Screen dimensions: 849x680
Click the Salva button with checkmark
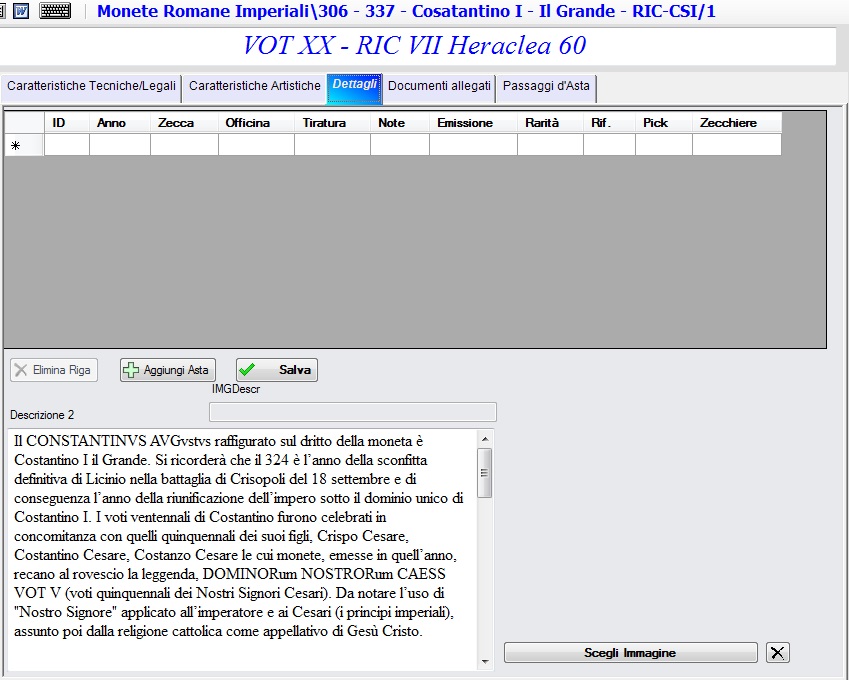click(x=277, y=370)
